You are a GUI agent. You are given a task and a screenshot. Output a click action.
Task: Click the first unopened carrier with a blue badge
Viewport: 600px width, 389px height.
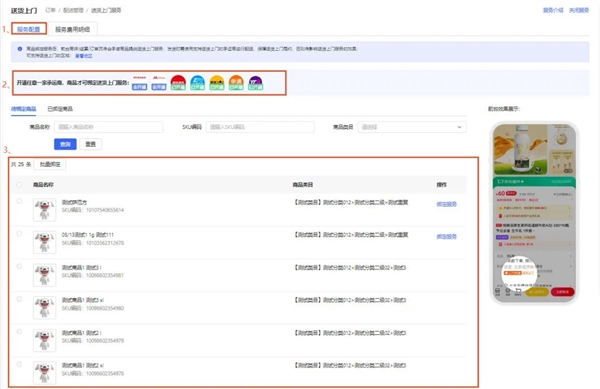139,83
